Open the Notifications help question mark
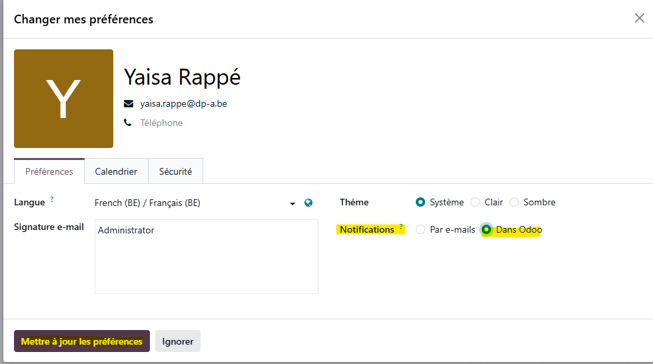The image size is (653, 364). pos(401,227)
